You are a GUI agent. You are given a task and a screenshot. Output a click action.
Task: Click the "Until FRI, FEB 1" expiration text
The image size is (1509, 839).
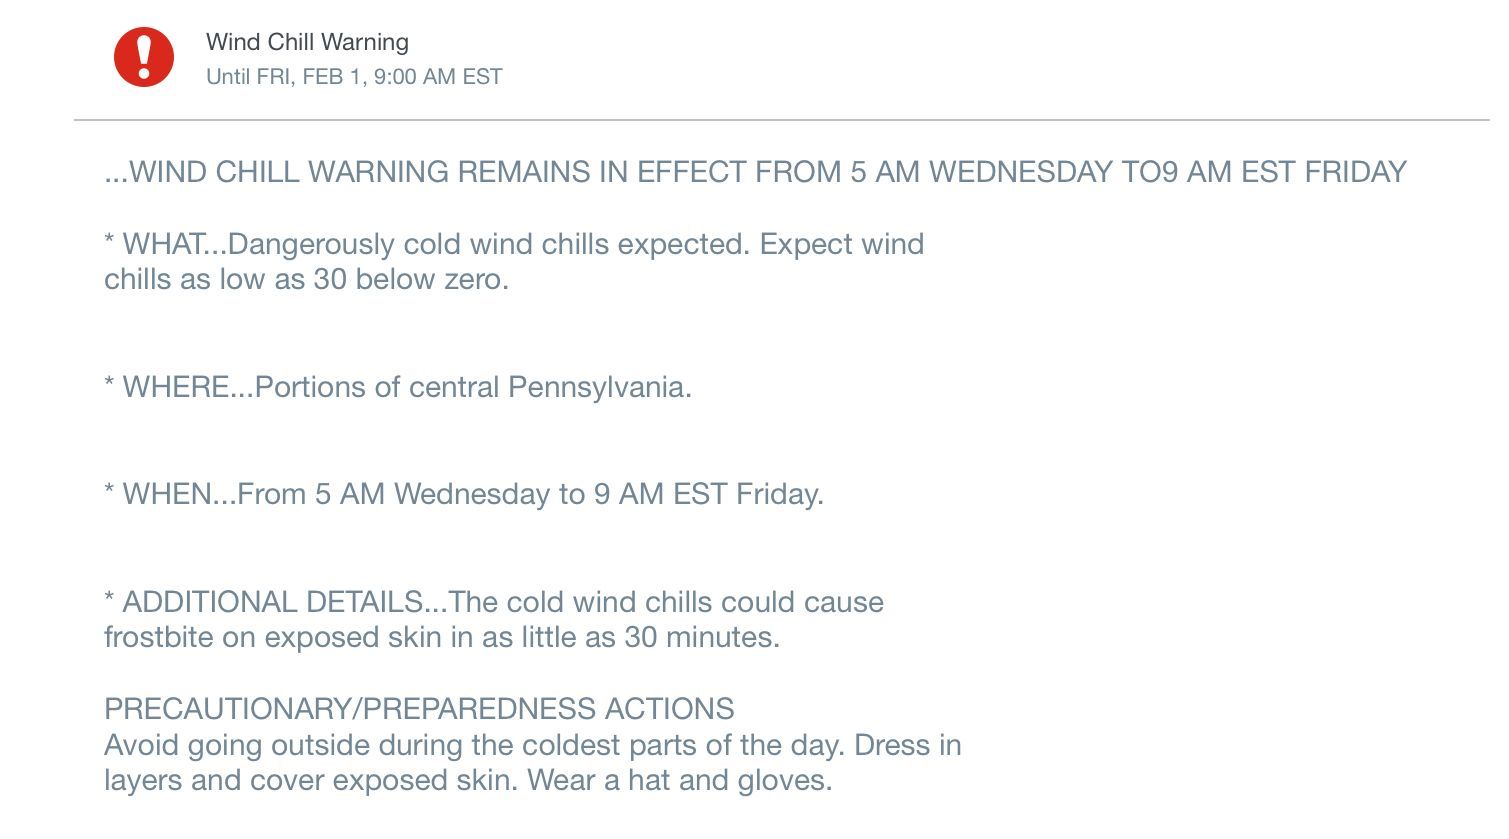click(285, 77)
